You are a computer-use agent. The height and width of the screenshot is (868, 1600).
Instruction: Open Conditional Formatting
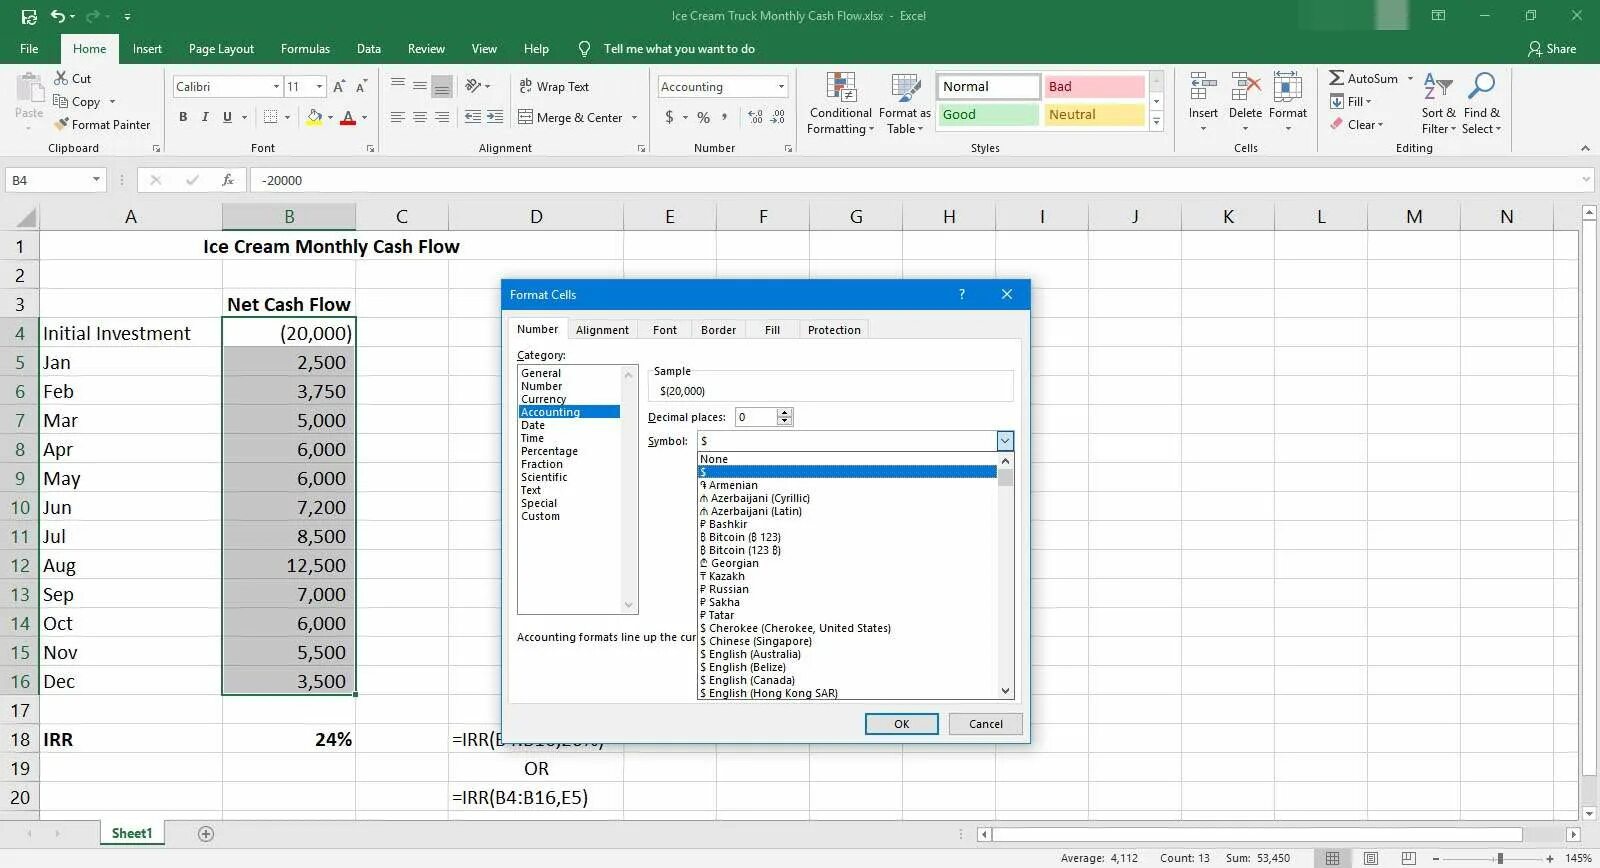(x=841, y=103)
